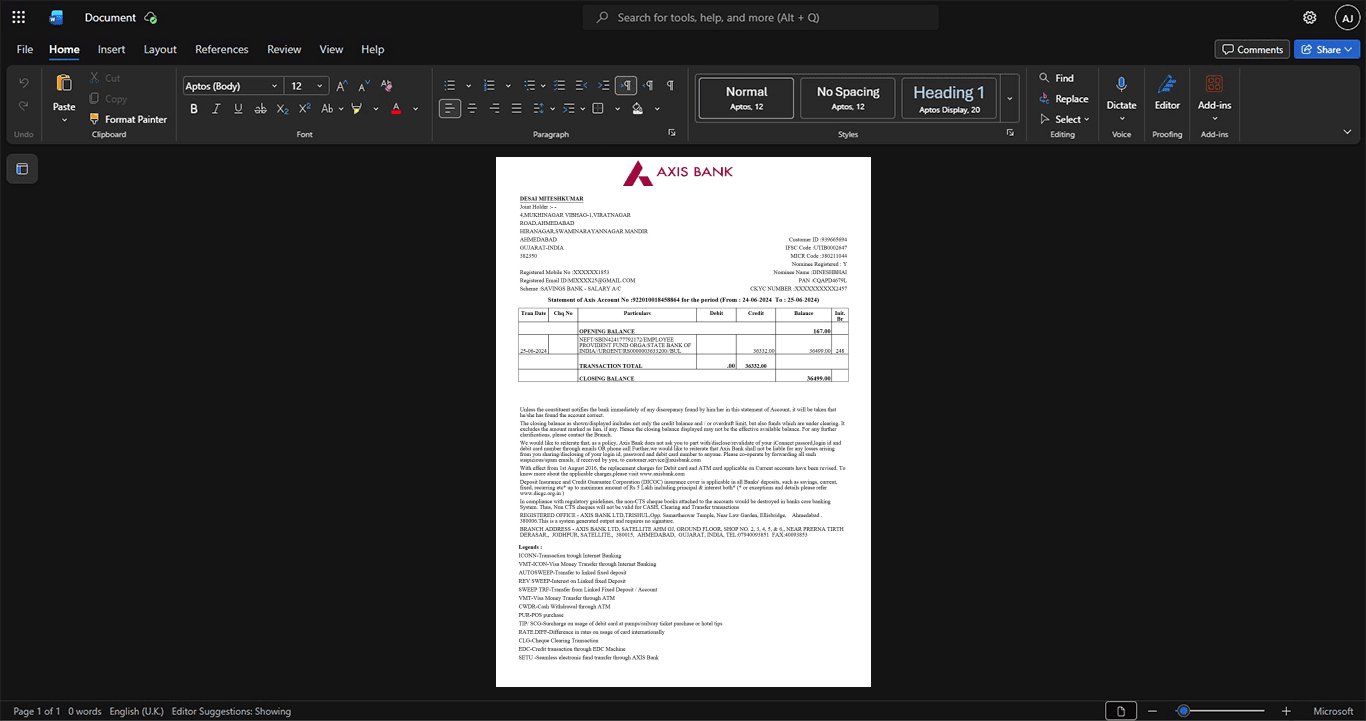The height and width of the screenshot is (721, 1366).
Task: Click the bank statement document page
Action: (683, 422)
